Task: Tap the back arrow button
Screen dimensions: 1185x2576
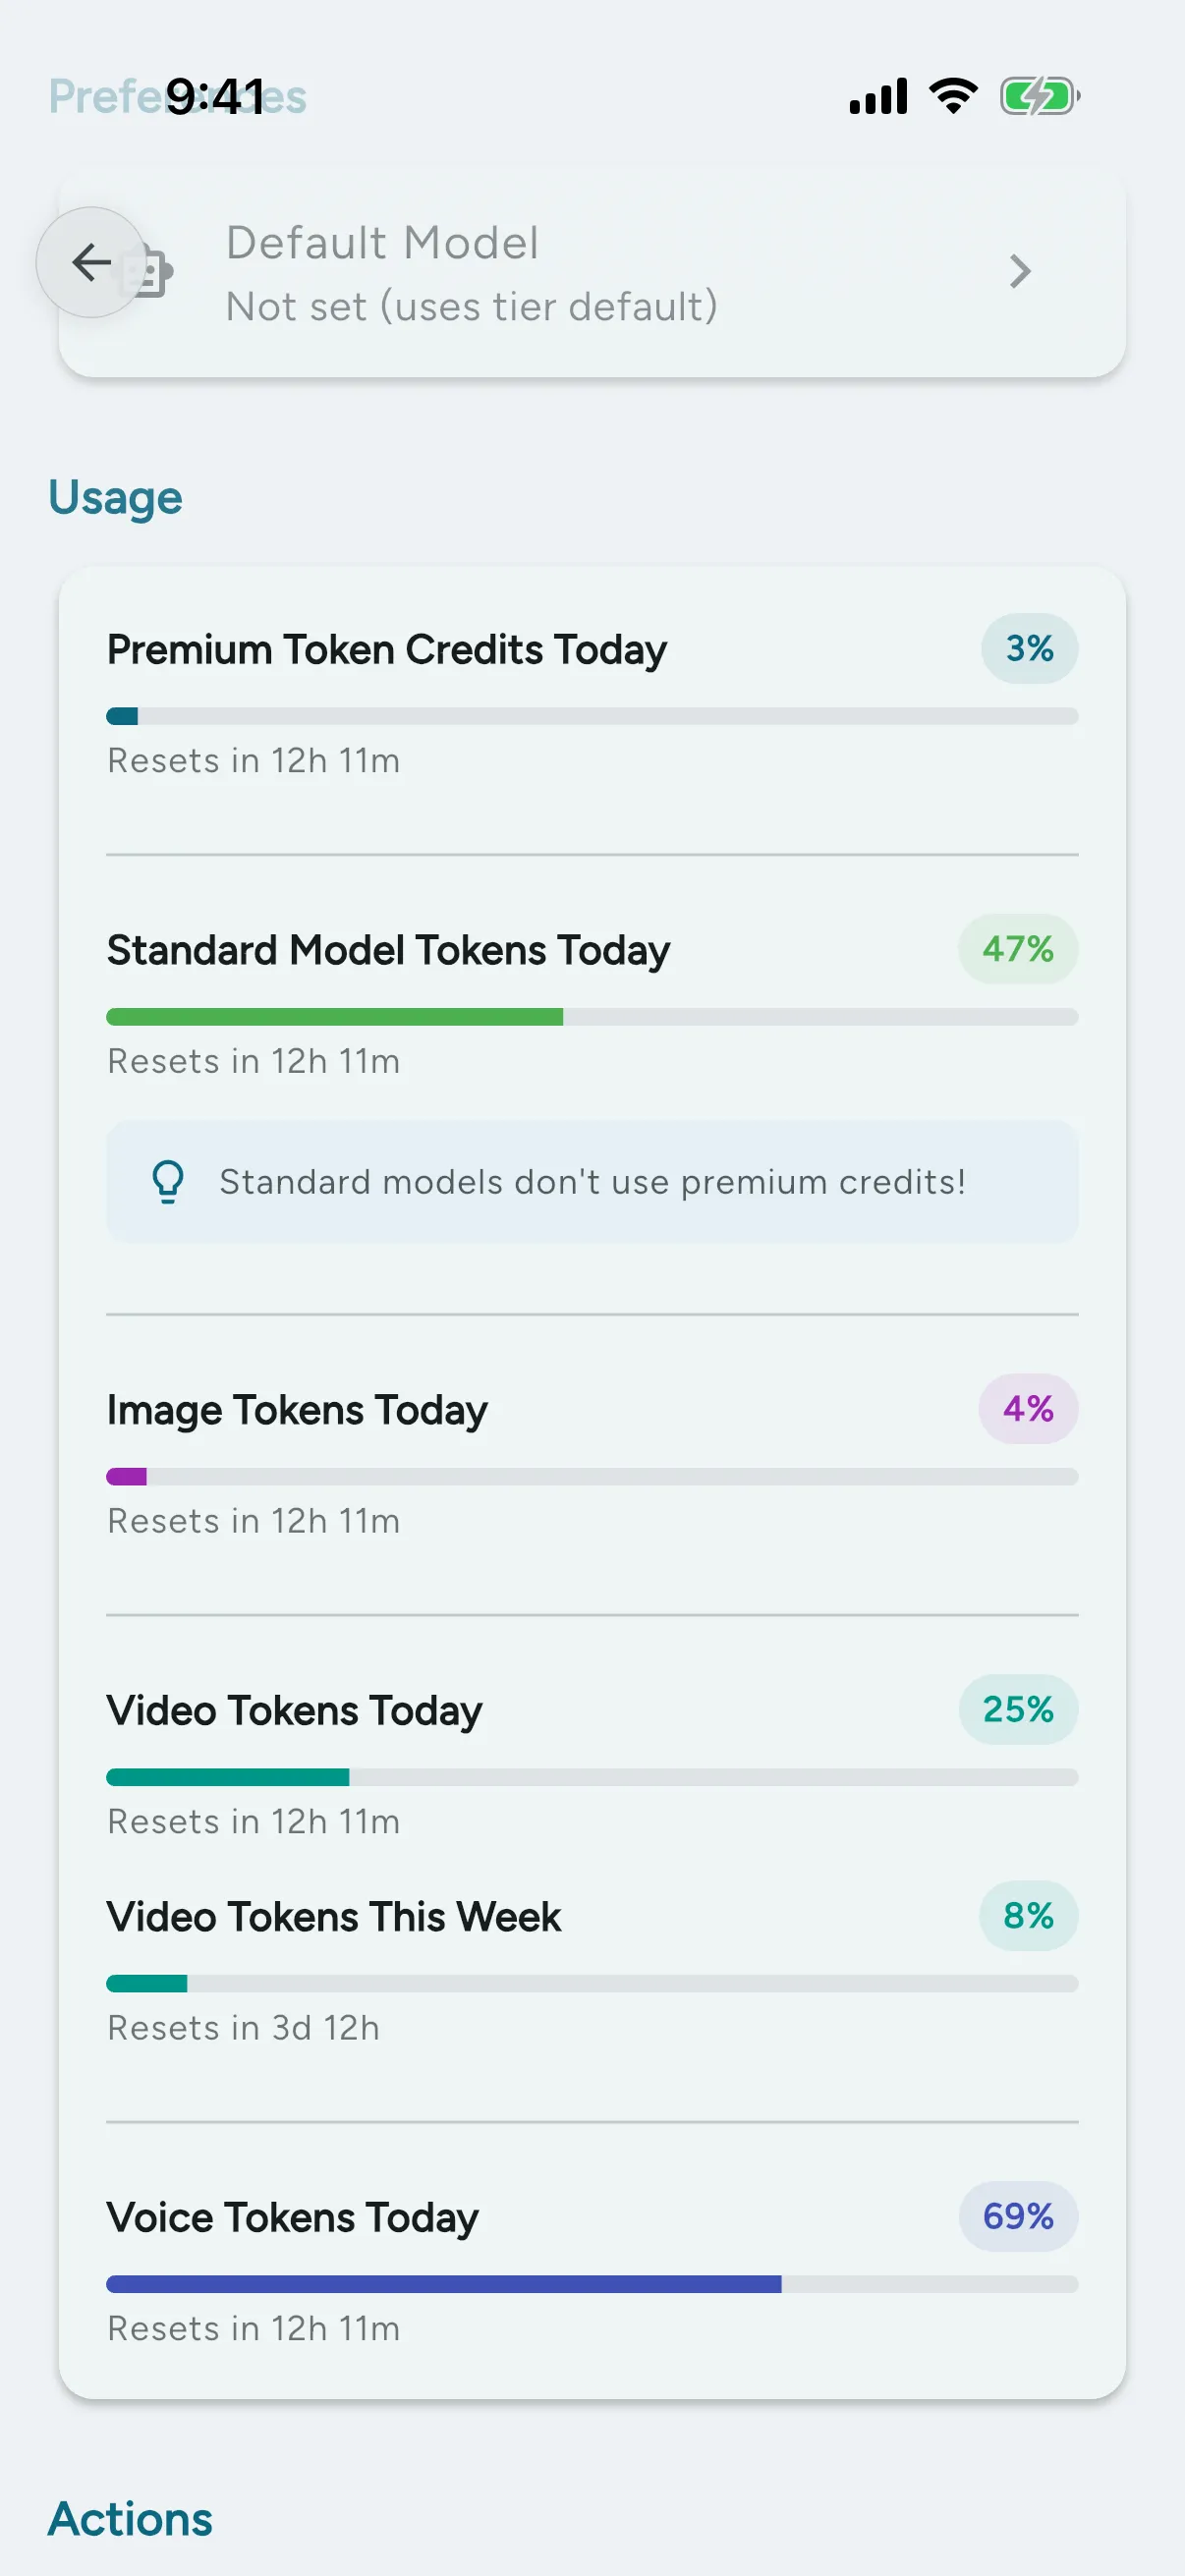Action: click(x=91, y=263)
